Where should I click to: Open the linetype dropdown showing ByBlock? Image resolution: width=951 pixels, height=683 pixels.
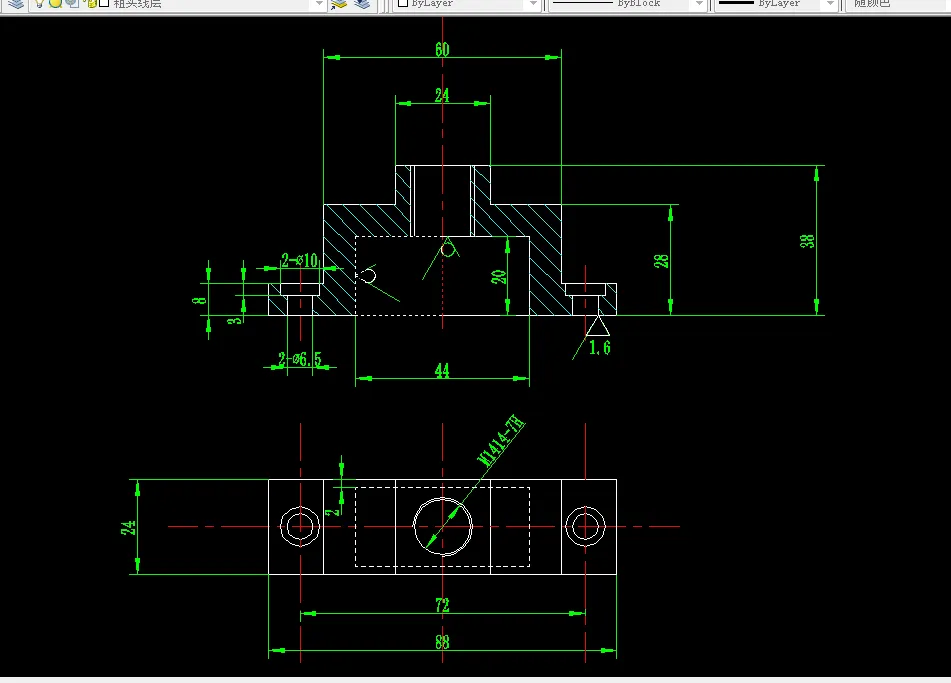(x=700, y=4)
